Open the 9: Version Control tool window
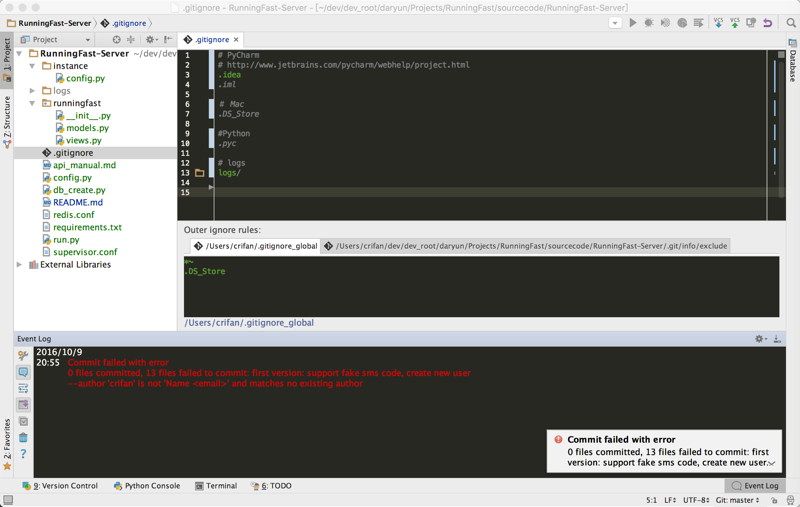Screen dimensions: 800x507 click(x=60, y=486)
